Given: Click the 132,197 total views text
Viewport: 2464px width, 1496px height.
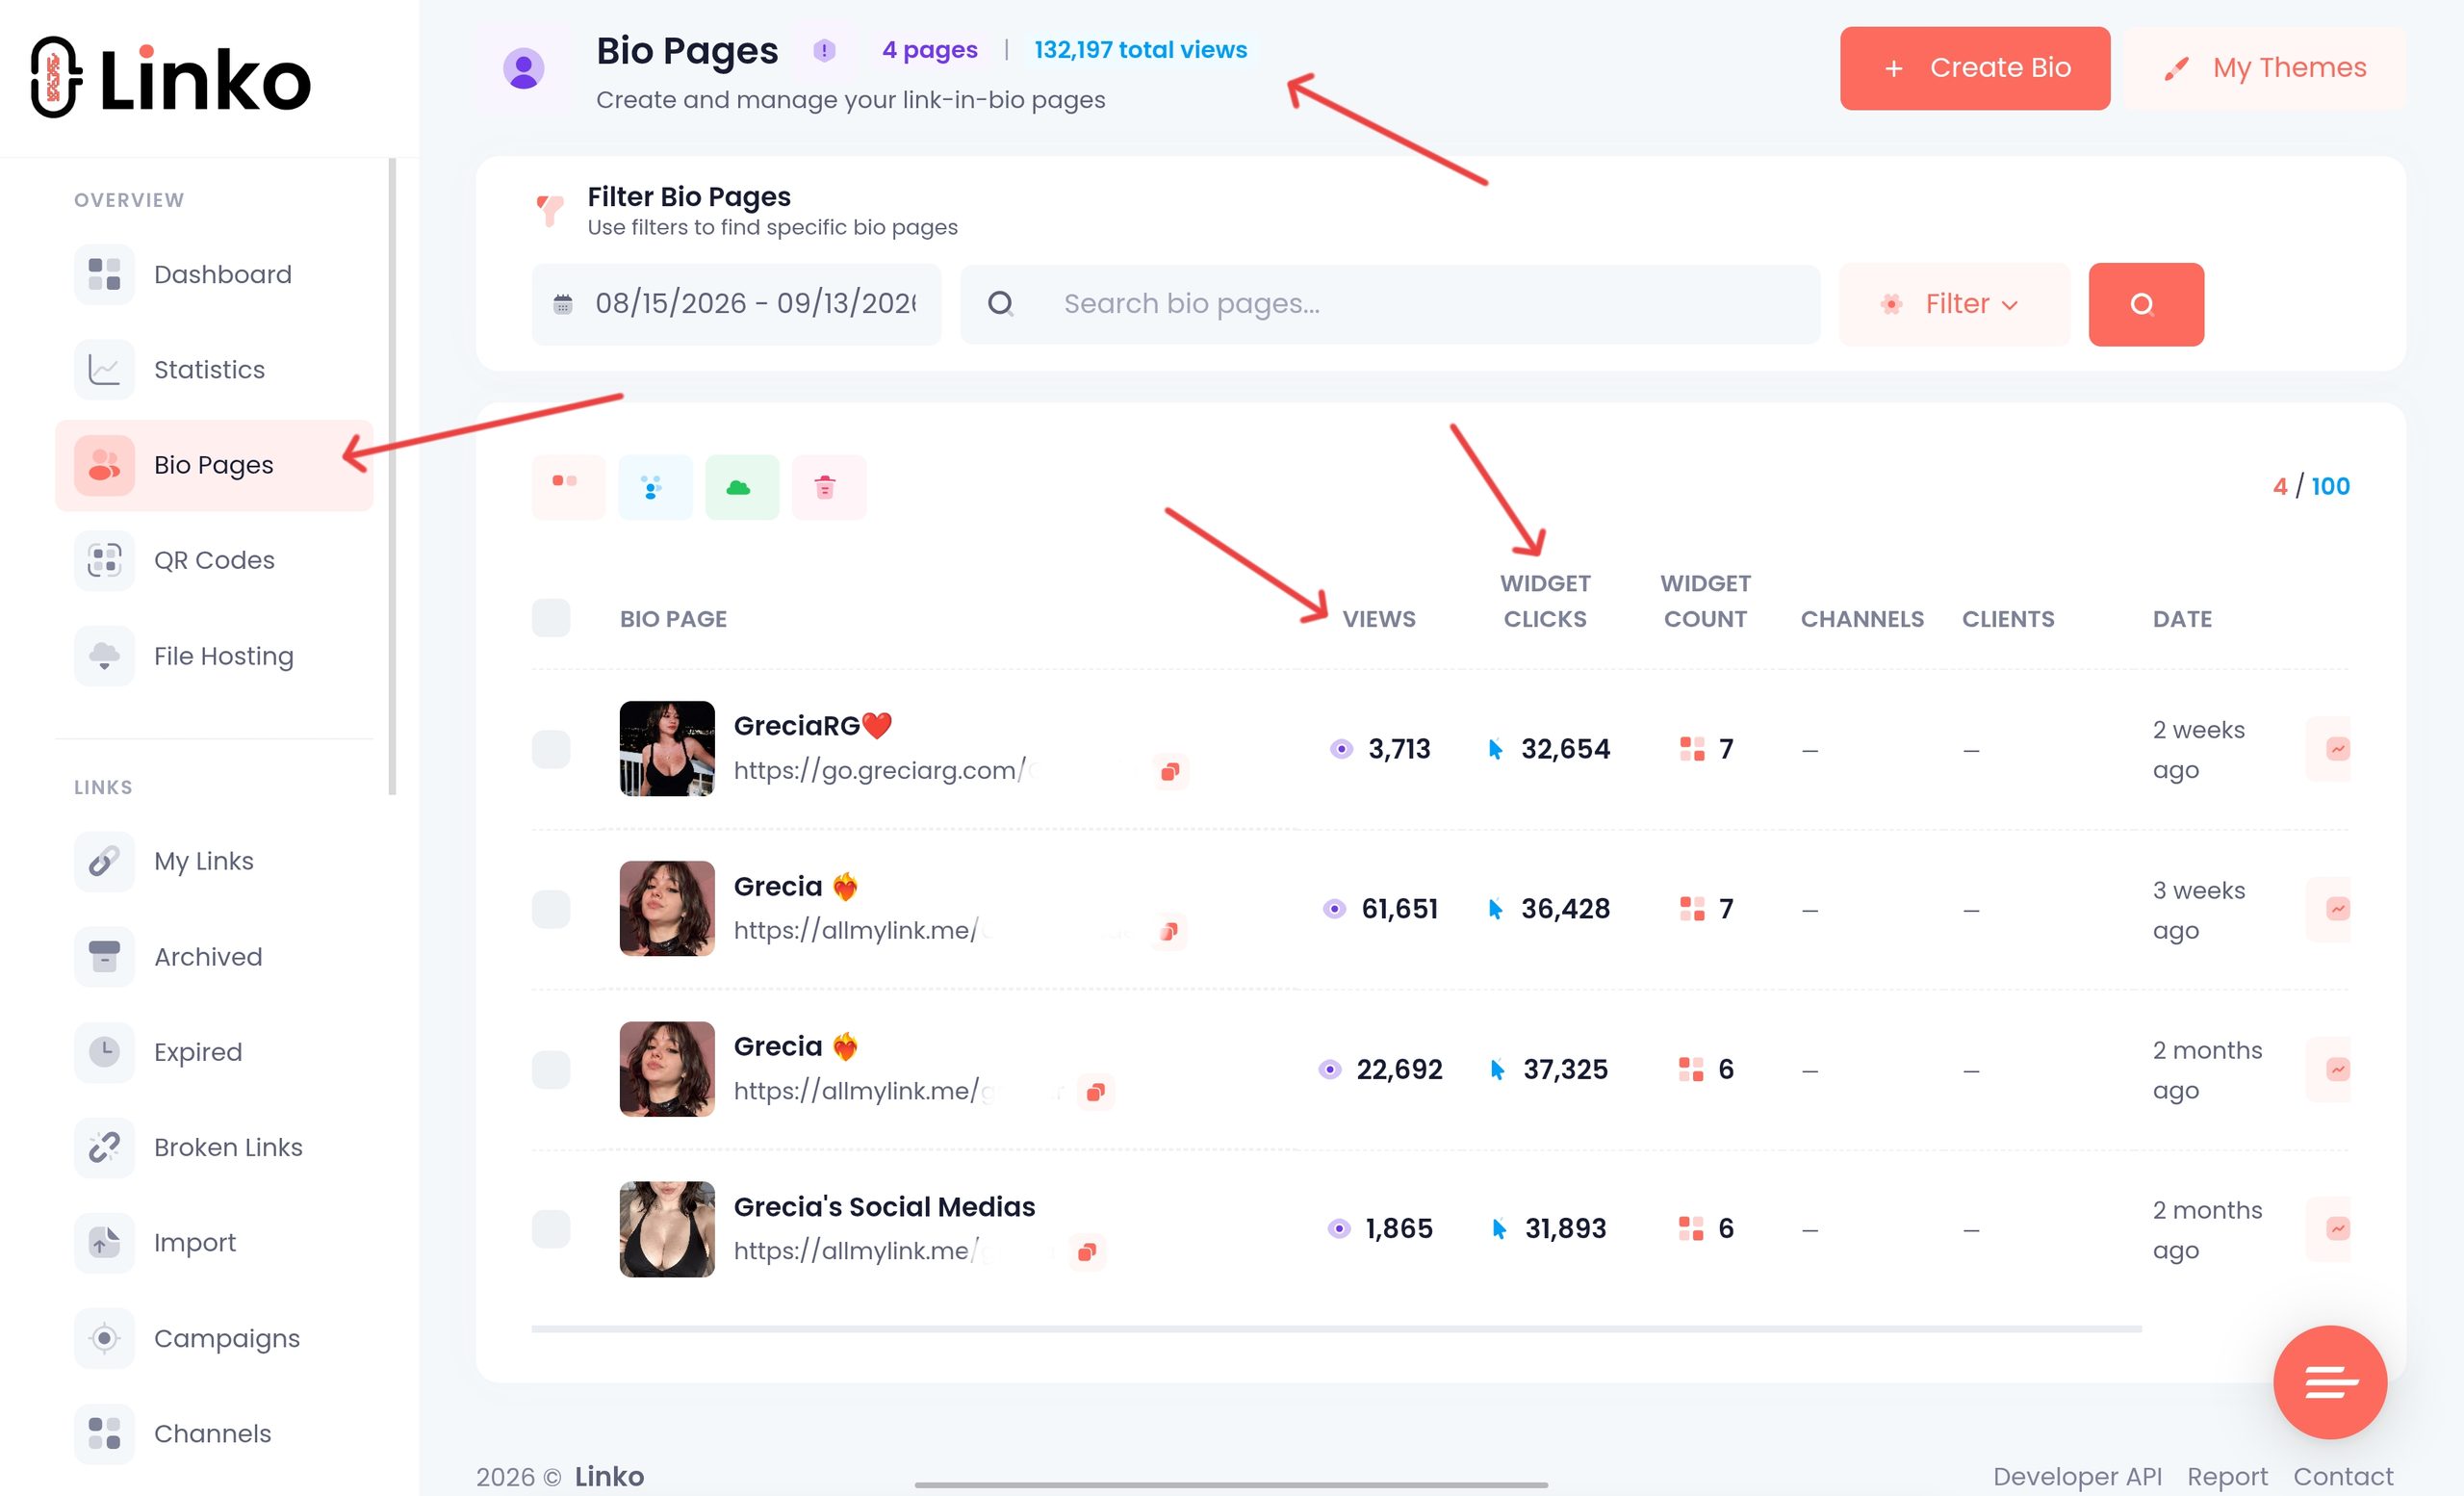Looking at the screenshot, I should [x=1140, y=50].
